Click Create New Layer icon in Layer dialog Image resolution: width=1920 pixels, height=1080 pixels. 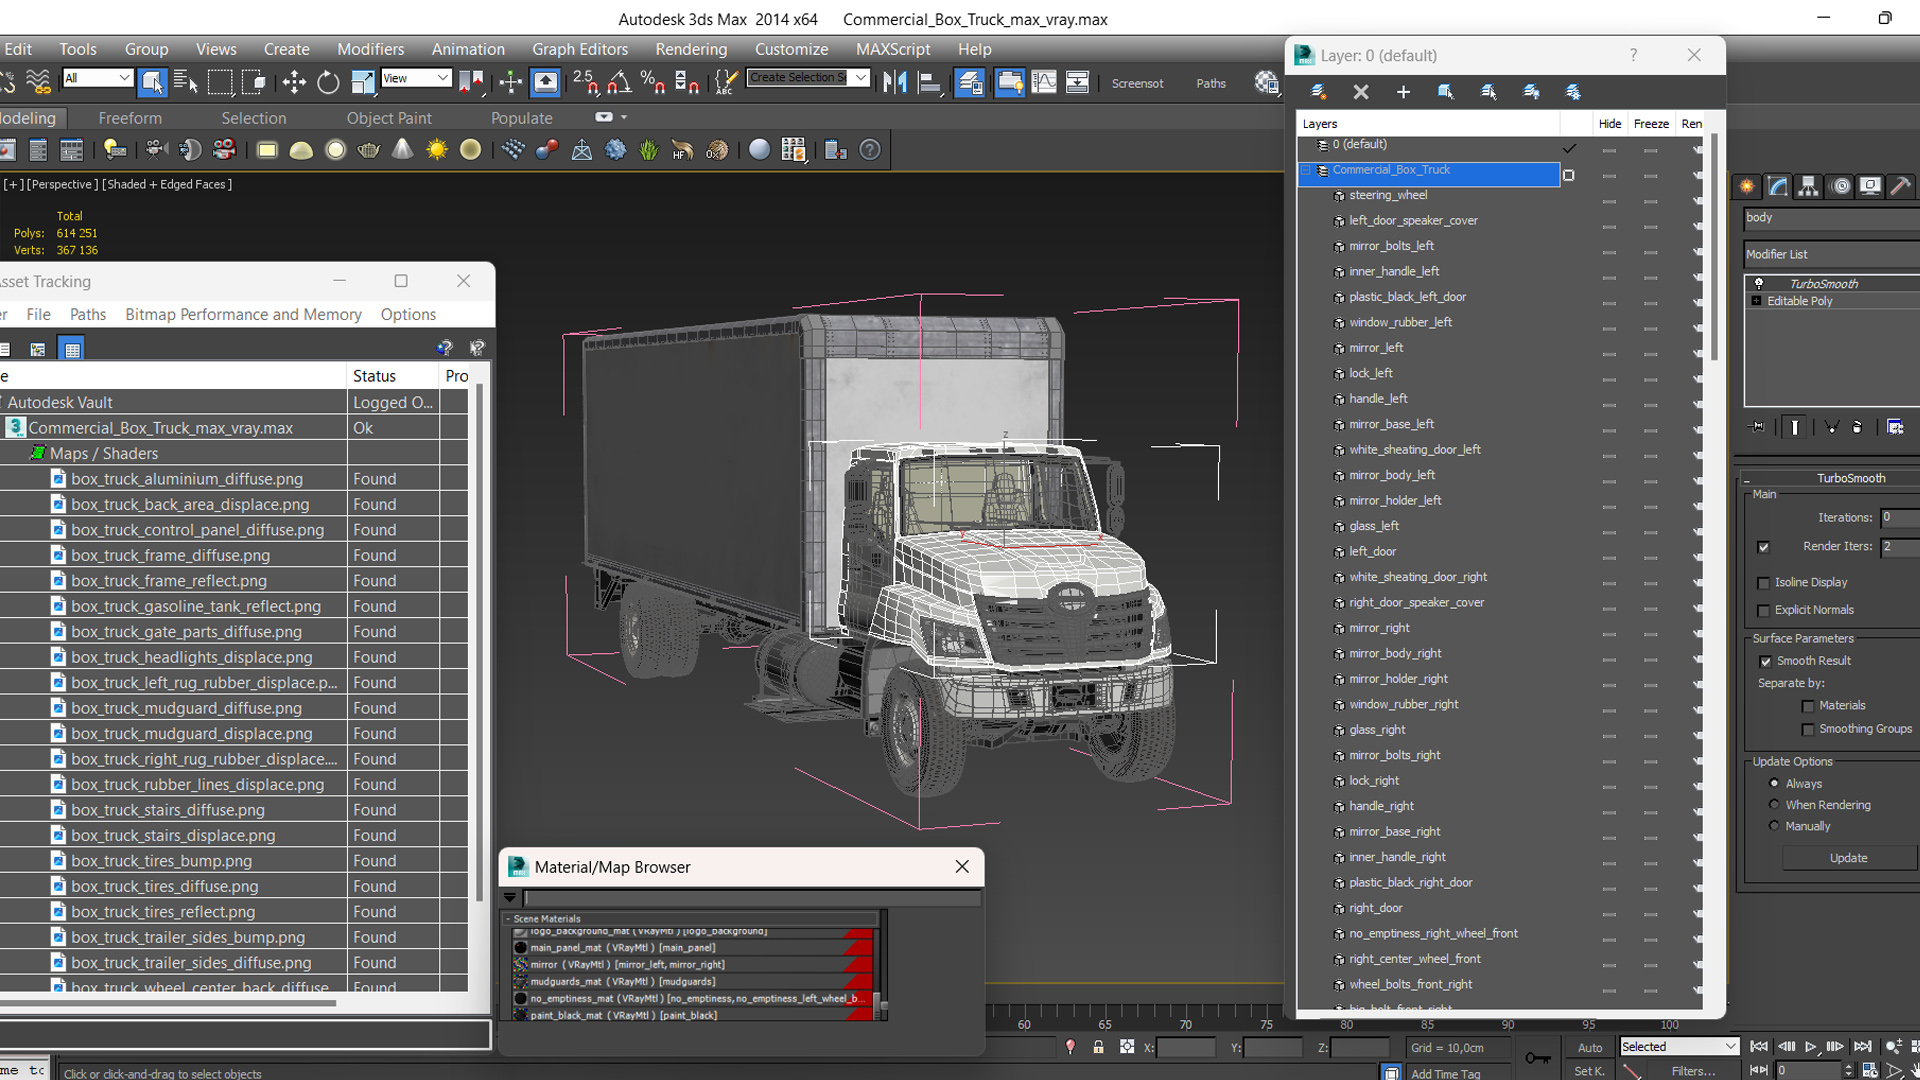[x=1319, y=92]
